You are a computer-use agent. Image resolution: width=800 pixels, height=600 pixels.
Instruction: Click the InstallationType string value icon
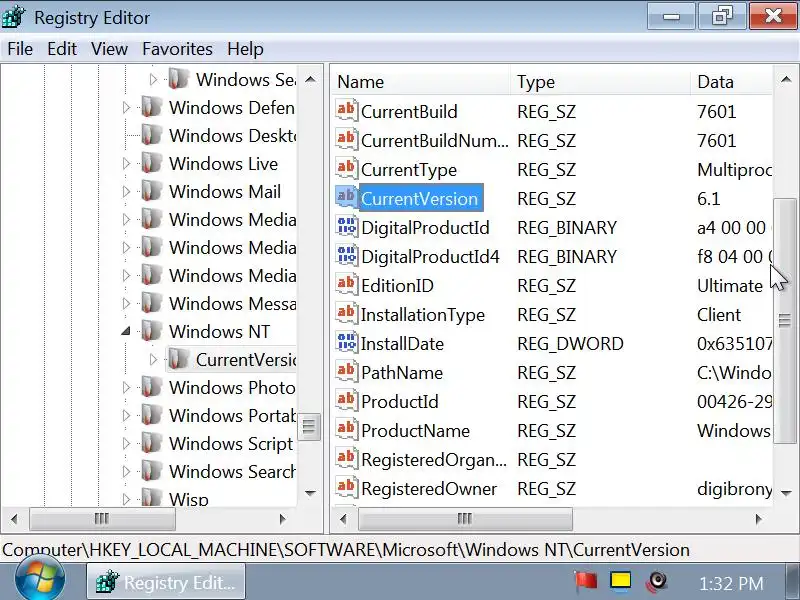click(x=346, y=314)
